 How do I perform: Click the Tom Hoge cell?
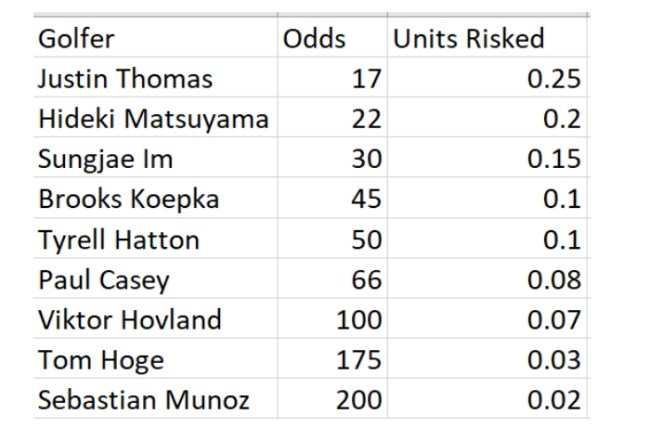click(x=99, y=360)
